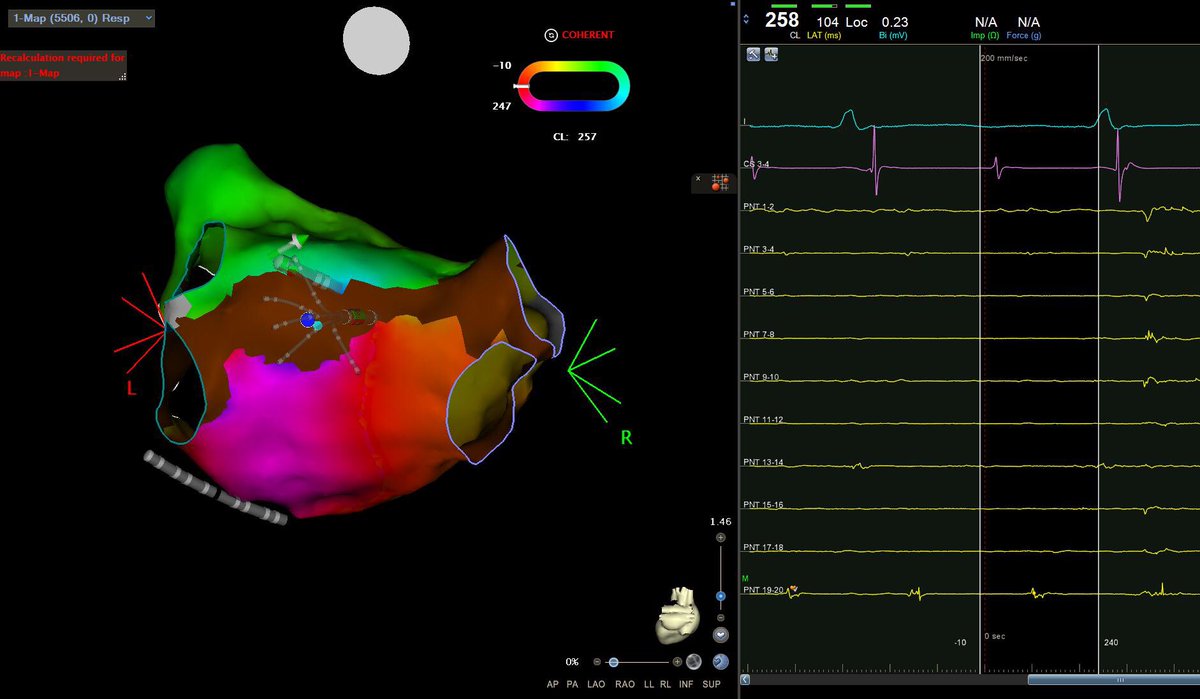The height and width of the screenshot is (699, 1200).
Task: Click the gray sphere mesh icon
Action: pyautogui.click(x=694, y=661)
